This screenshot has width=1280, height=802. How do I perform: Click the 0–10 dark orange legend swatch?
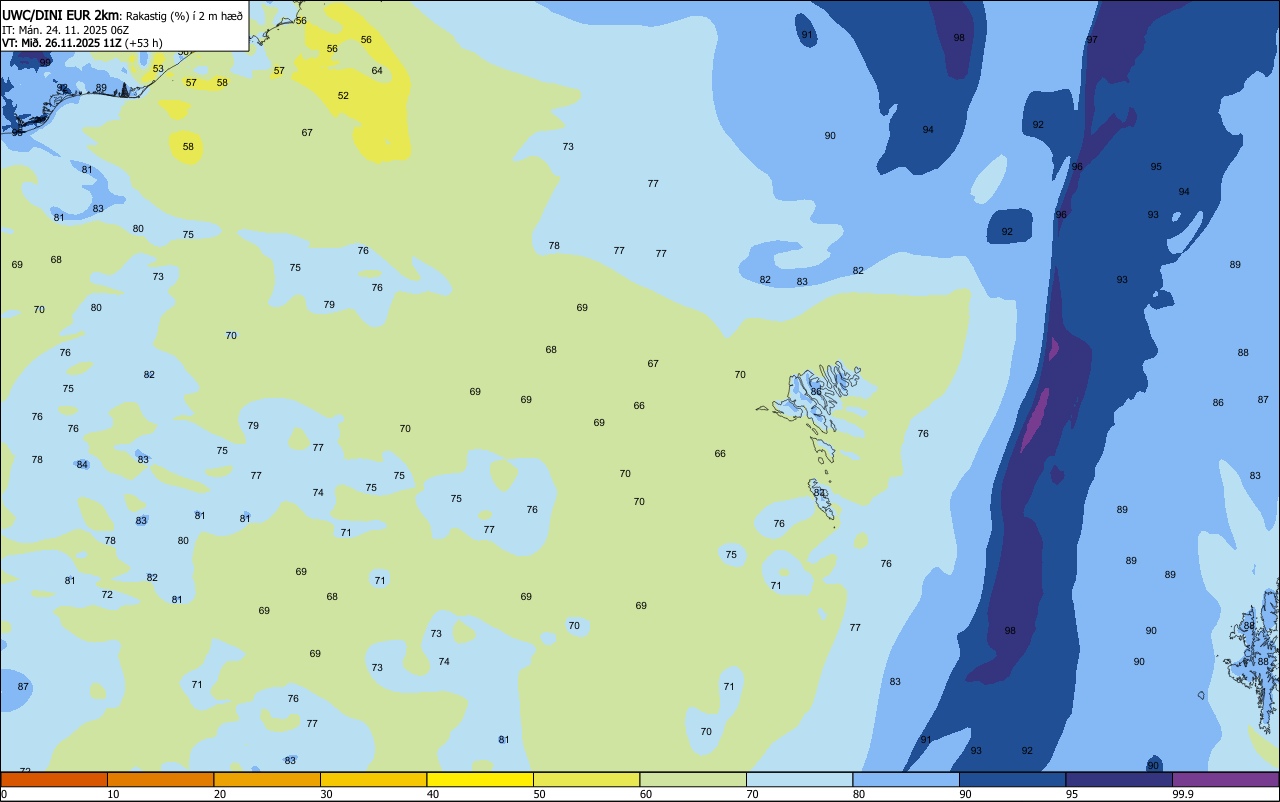point(54,779)
